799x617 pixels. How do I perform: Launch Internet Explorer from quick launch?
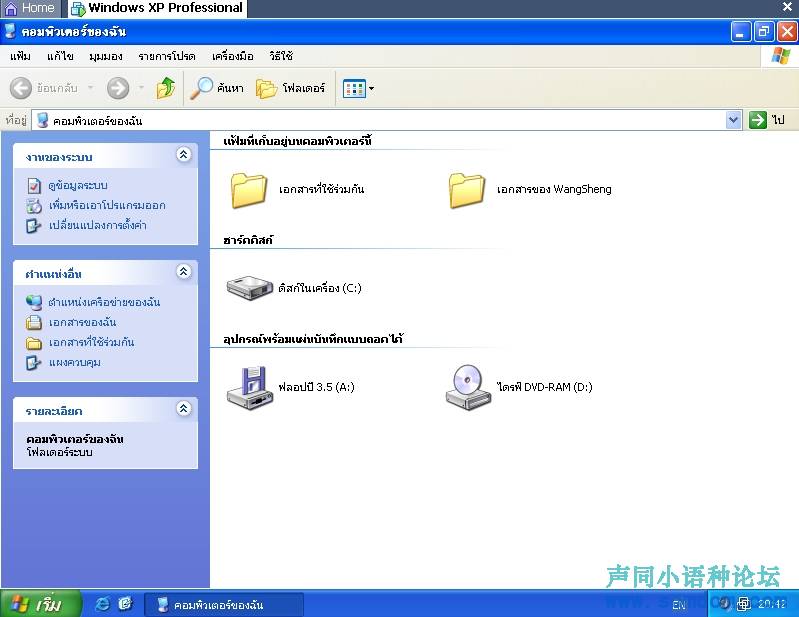[x=102, y=604]
